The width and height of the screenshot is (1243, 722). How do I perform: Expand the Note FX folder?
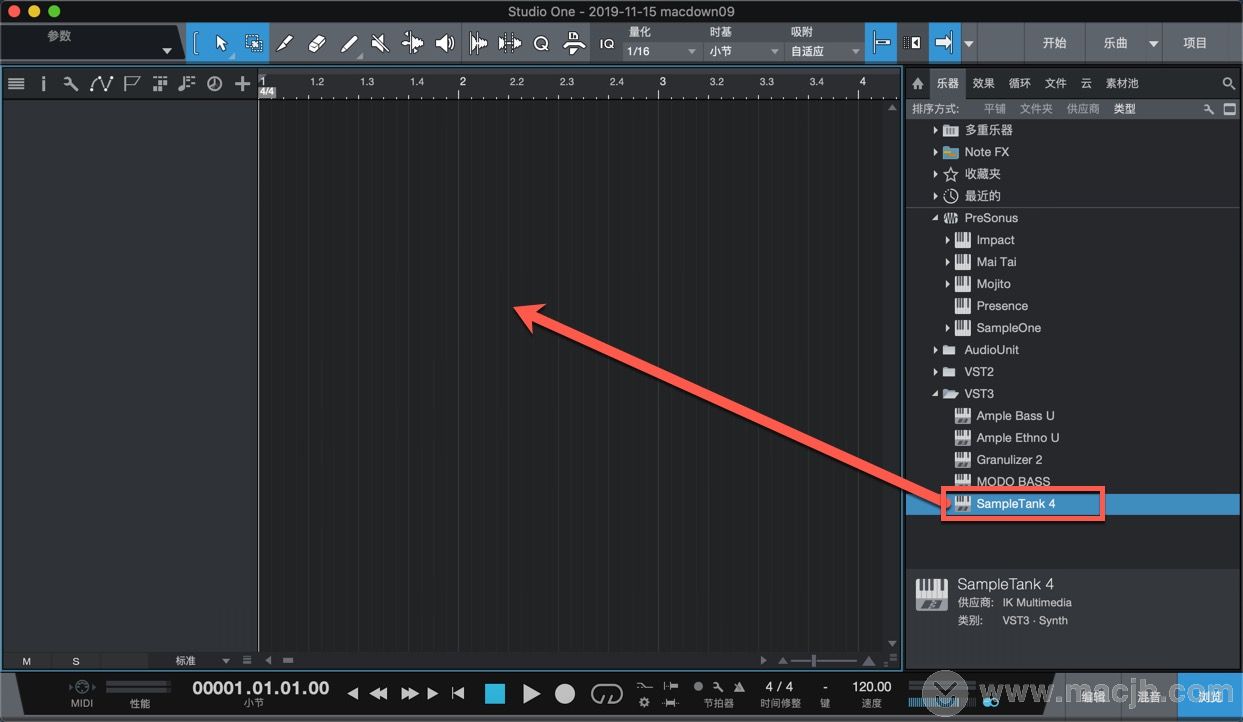936,152
